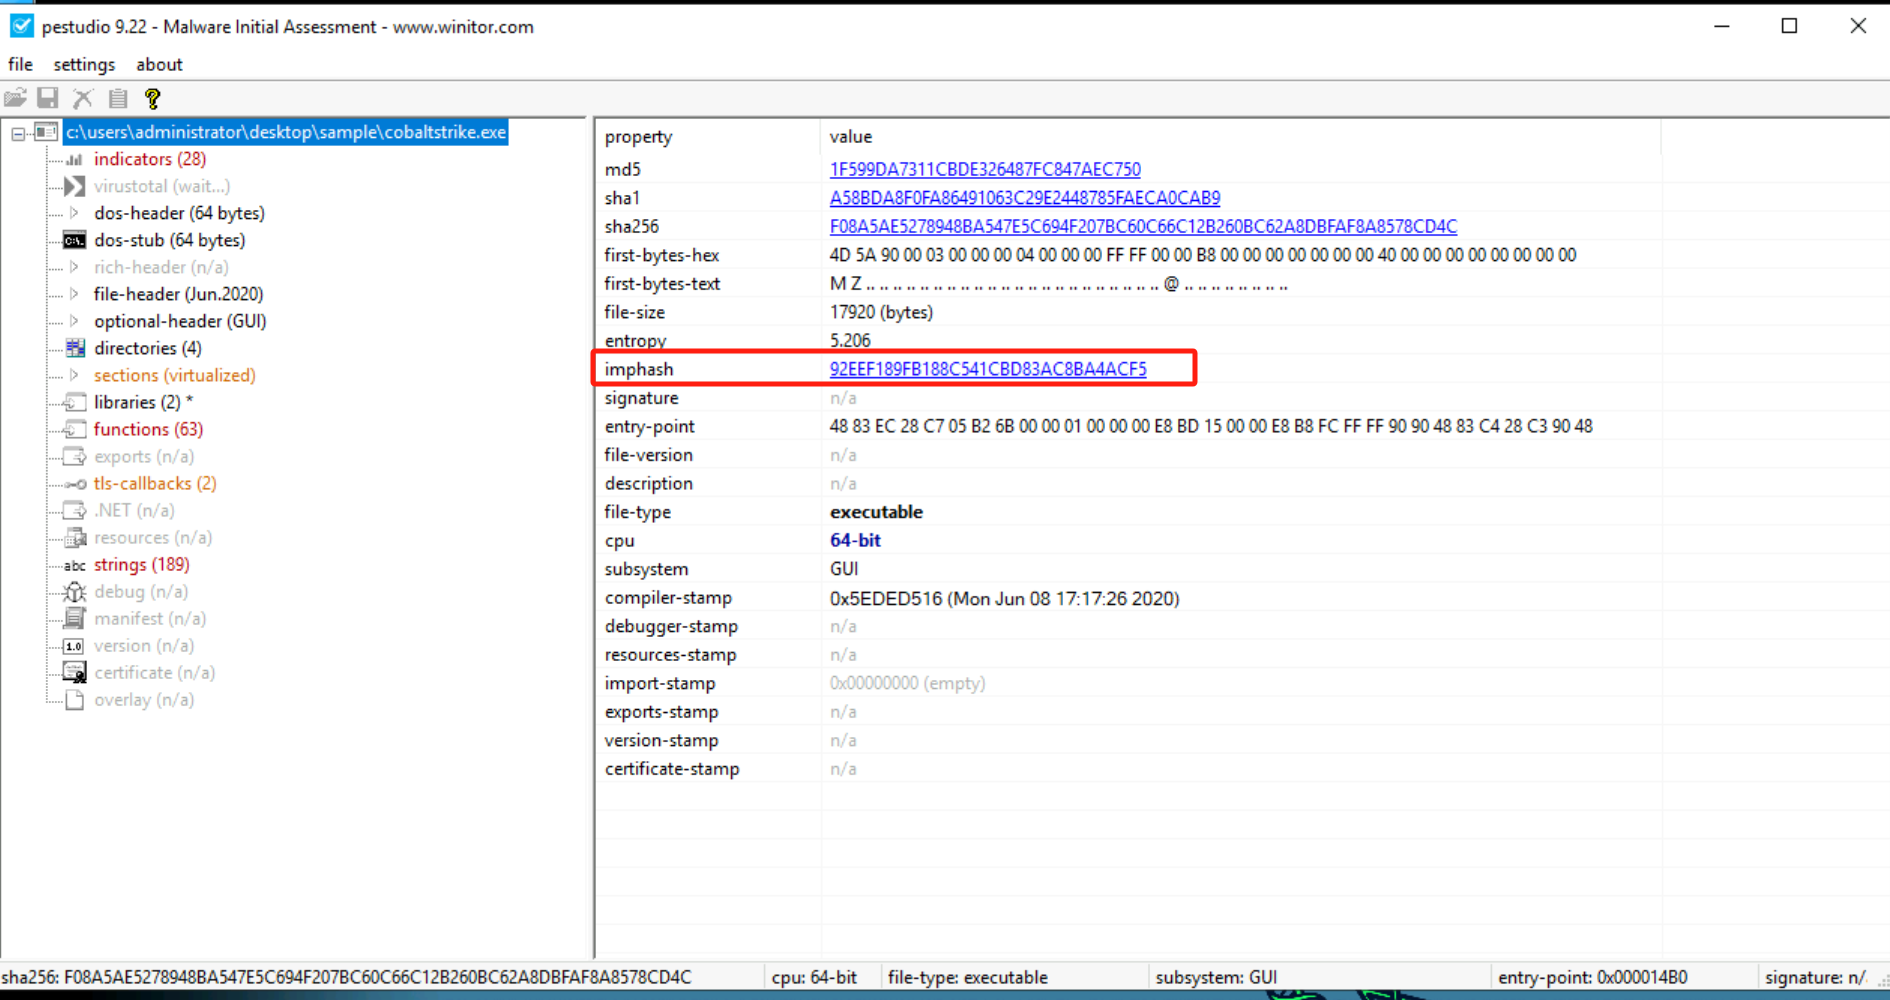Select the first-bytes-hex value starting "4D 5A 90"
The width and height of the screenshot is (1890, 1000).
point(1203,255)
